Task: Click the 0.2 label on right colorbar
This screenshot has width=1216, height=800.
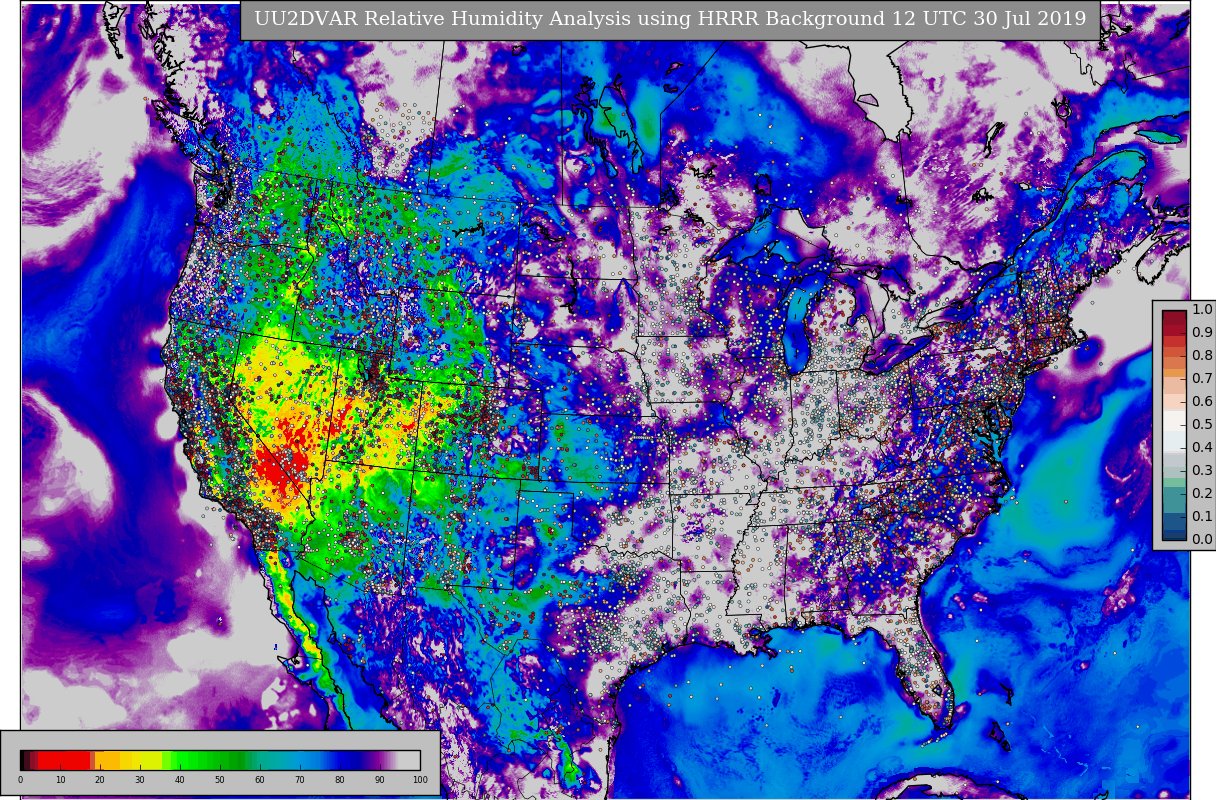Action: pos(1202,493)
